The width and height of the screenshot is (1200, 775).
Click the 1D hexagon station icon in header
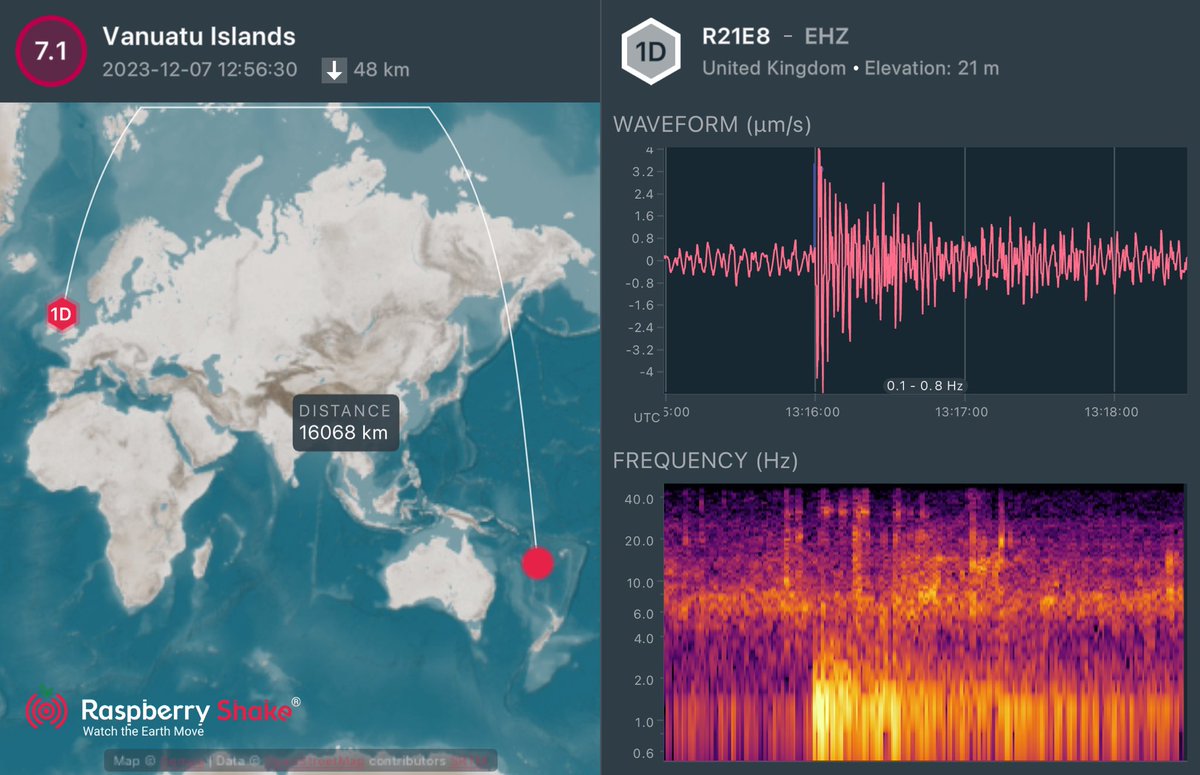[x=650, y=52]
